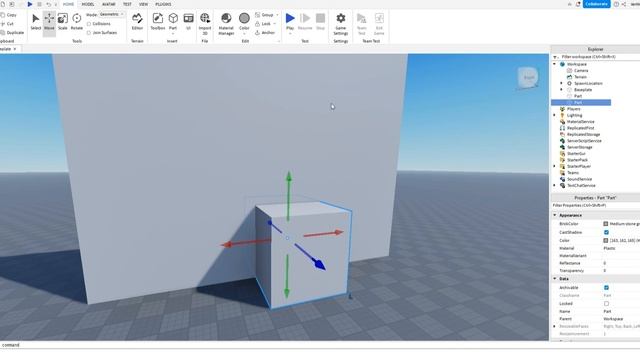Click Cut in the clipboard group
640x360 pixels.
coord(7,24)
